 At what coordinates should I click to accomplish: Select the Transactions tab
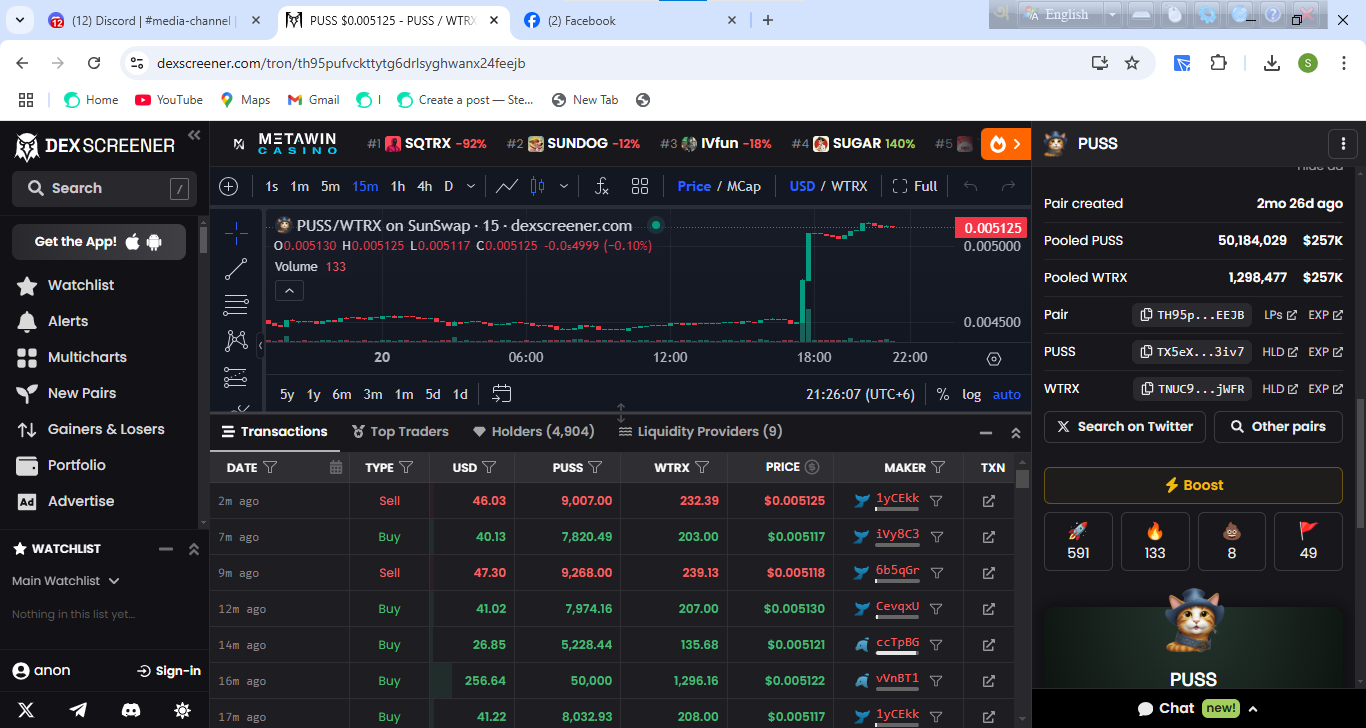coord(274,432)
